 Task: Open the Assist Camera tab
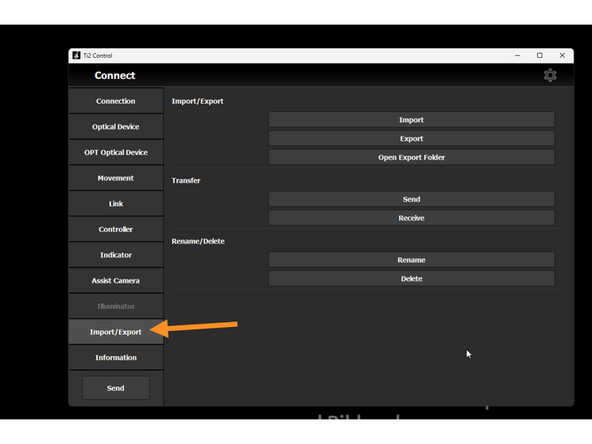(x=116, y=281)
